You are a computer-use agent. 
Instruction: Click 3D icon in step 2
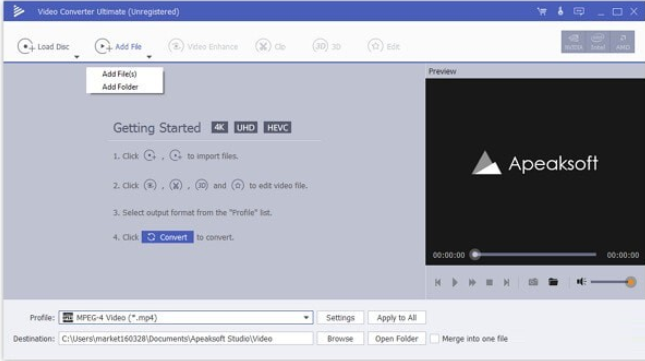point(202,185)
